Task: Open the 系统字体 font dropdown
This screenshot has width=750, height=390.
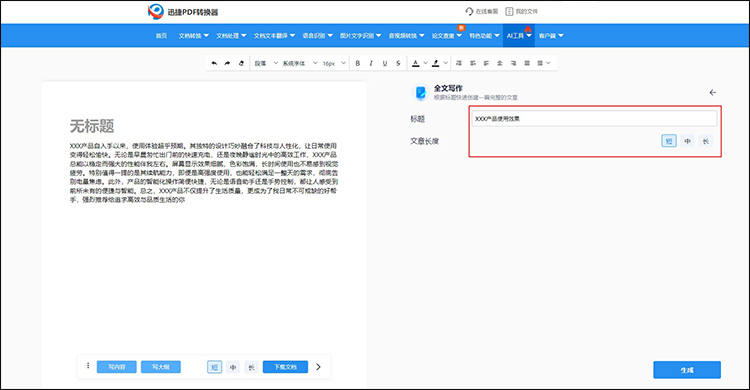Action: pyautogui.click(x=299, y=63)
